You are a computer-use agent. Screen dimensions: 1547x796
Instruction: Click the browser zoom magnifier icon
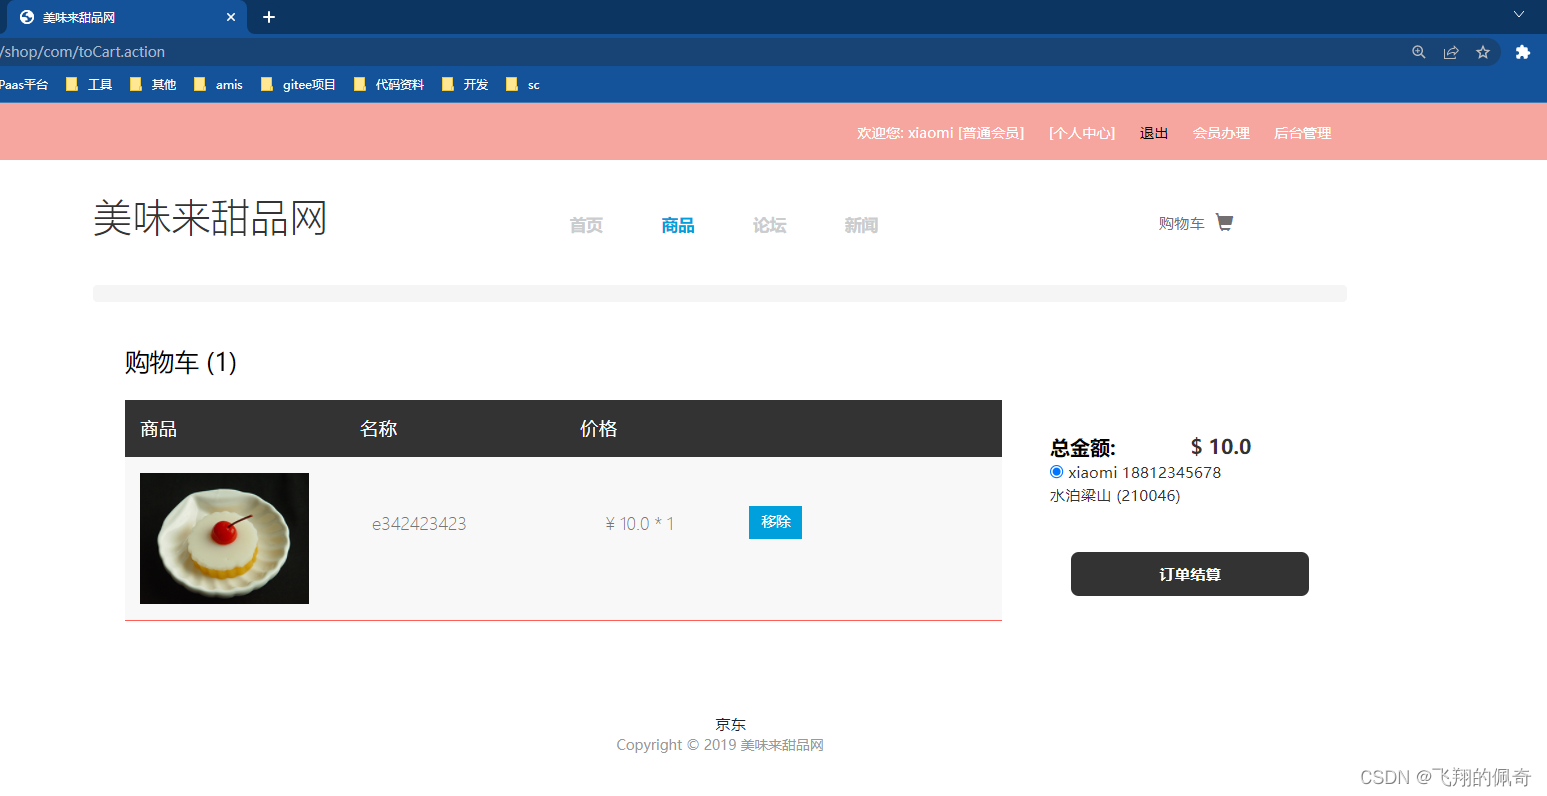pyautogui.click(x=1418, y=52)
